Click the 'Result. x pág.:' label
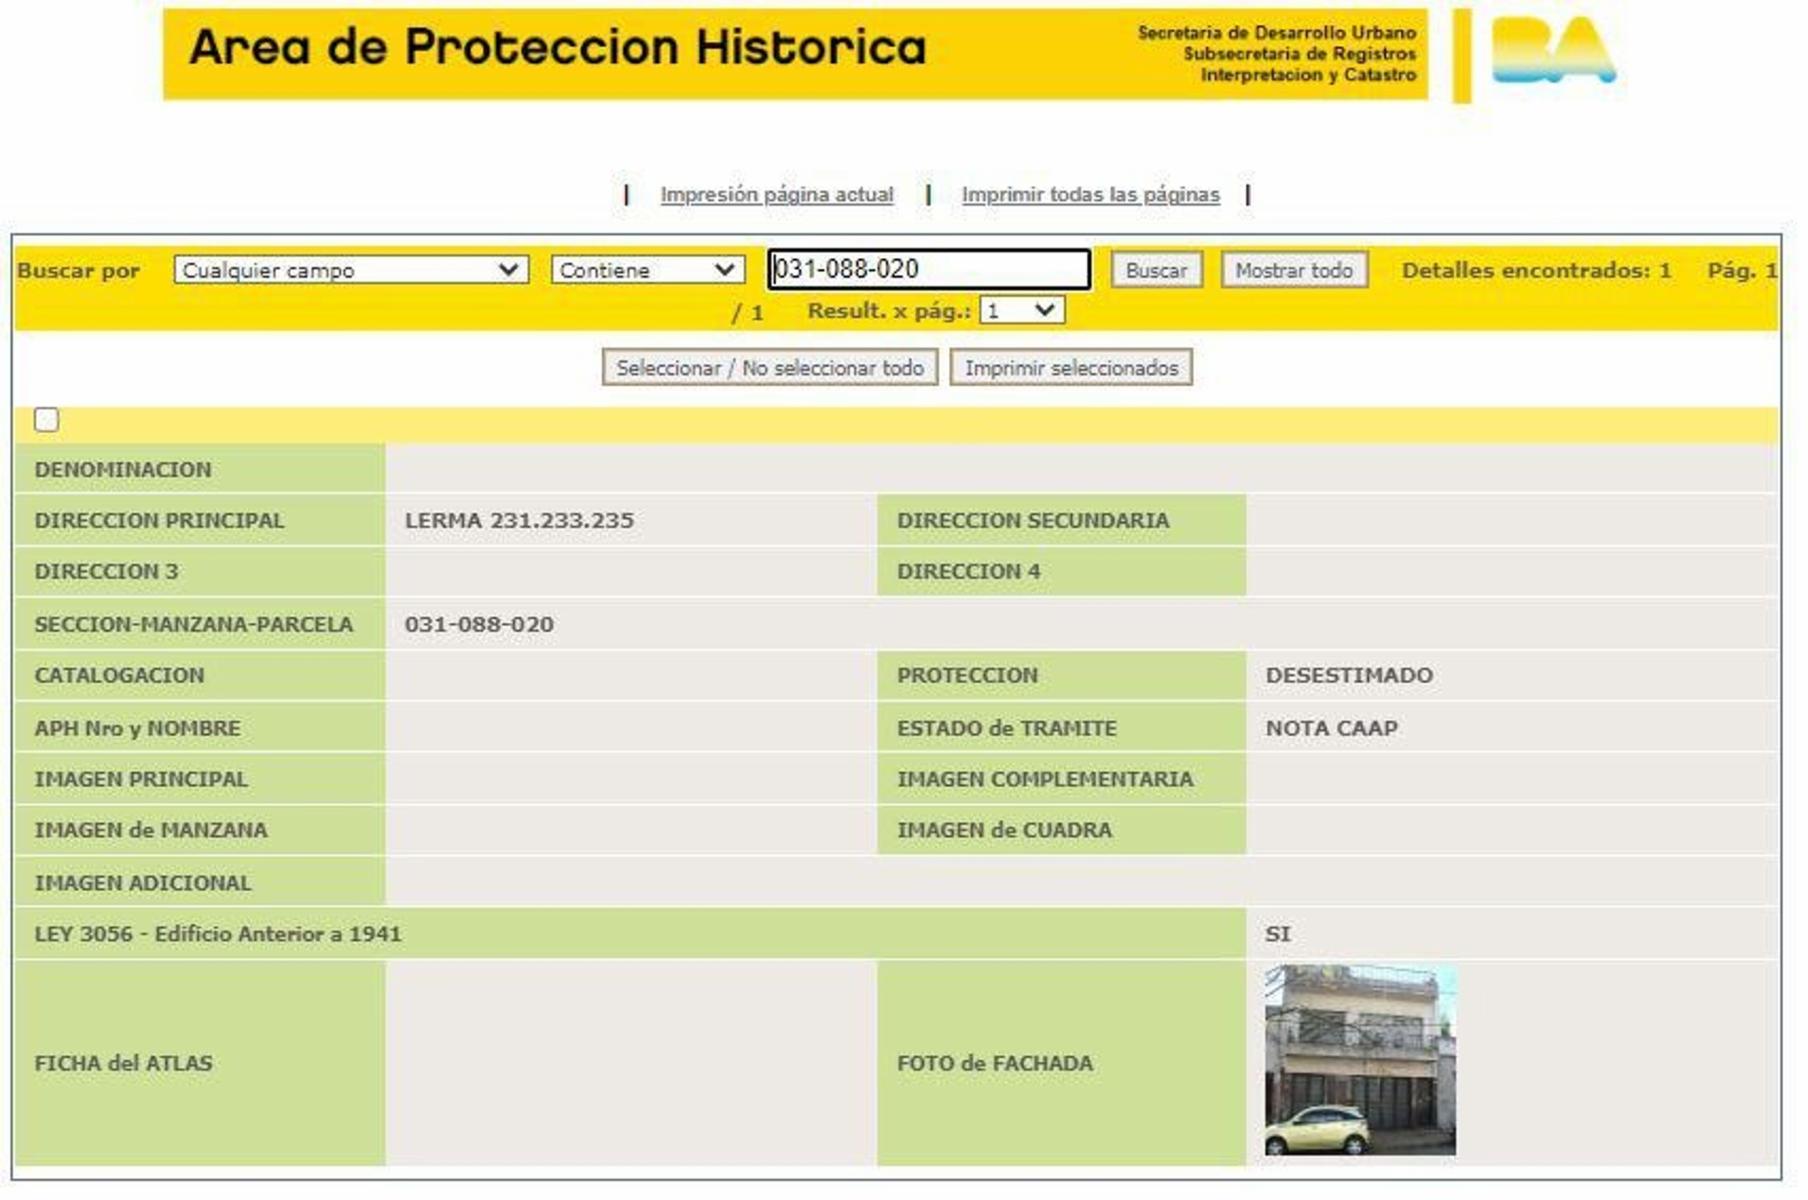Image resolution: width=1808 pixels, height=1200 pixels. pyautogui.click(x=889, y=311)
